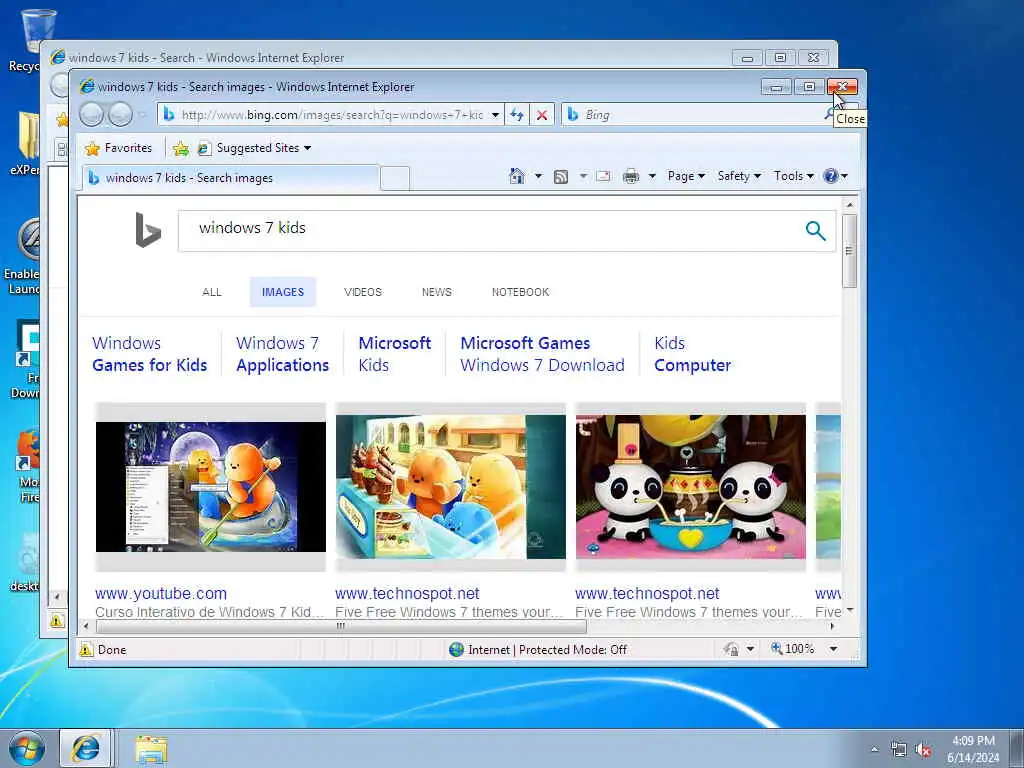Open the Tools menu
Viewport: 1024px width, 768px height.
click(x=793, y=176)
